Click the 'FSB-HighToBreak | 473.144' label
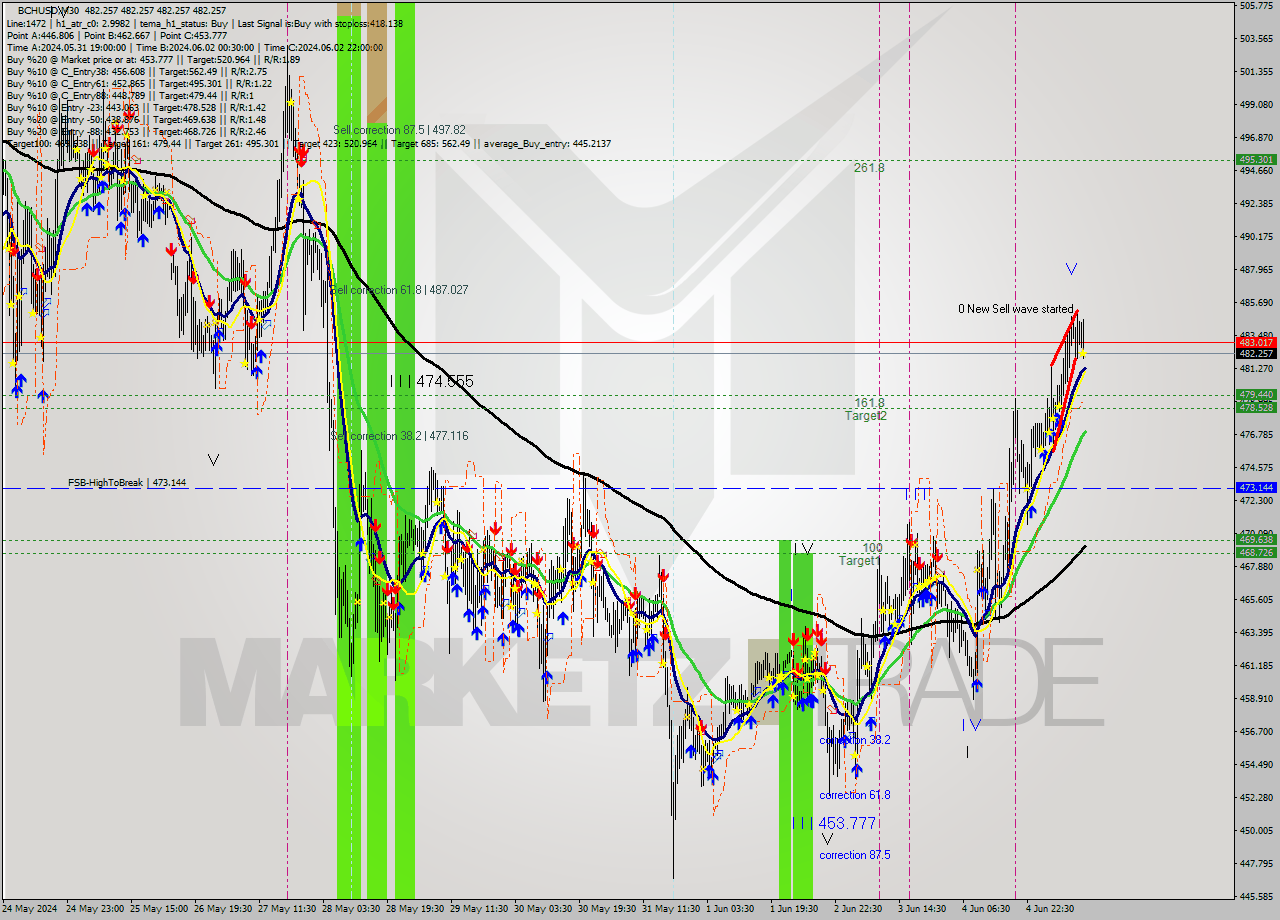Image resolution: width=1280 pixels, height=920 pixels. pyautogui.click(x=127, y=483)
